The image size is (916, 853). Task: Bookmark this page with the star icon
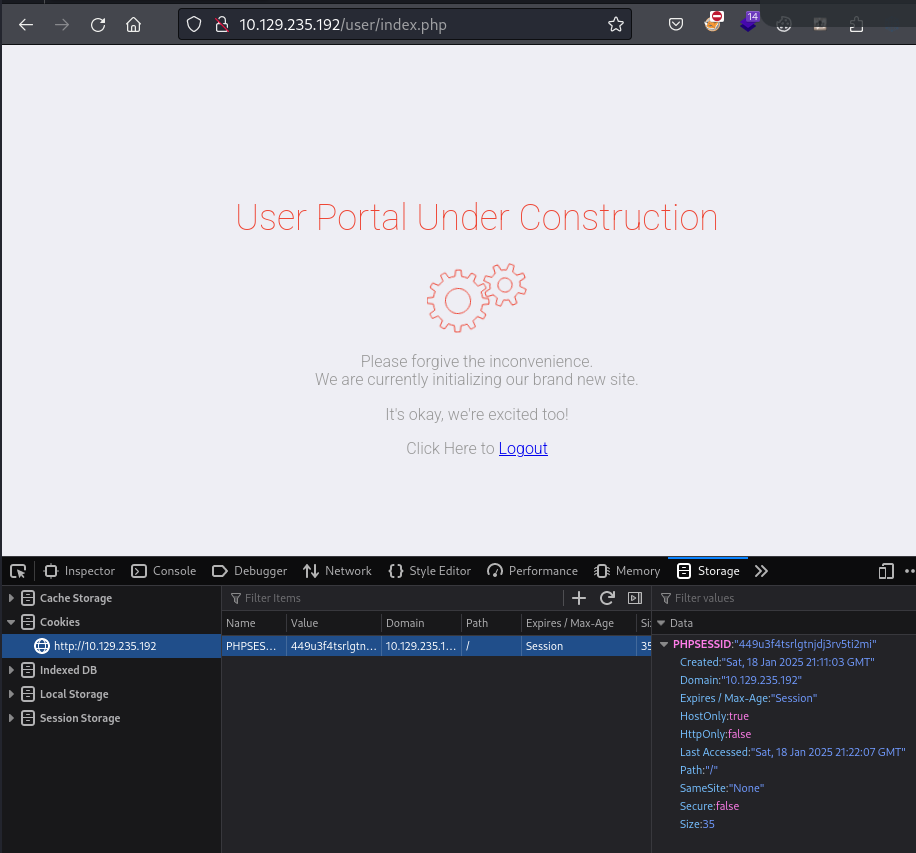615,25
